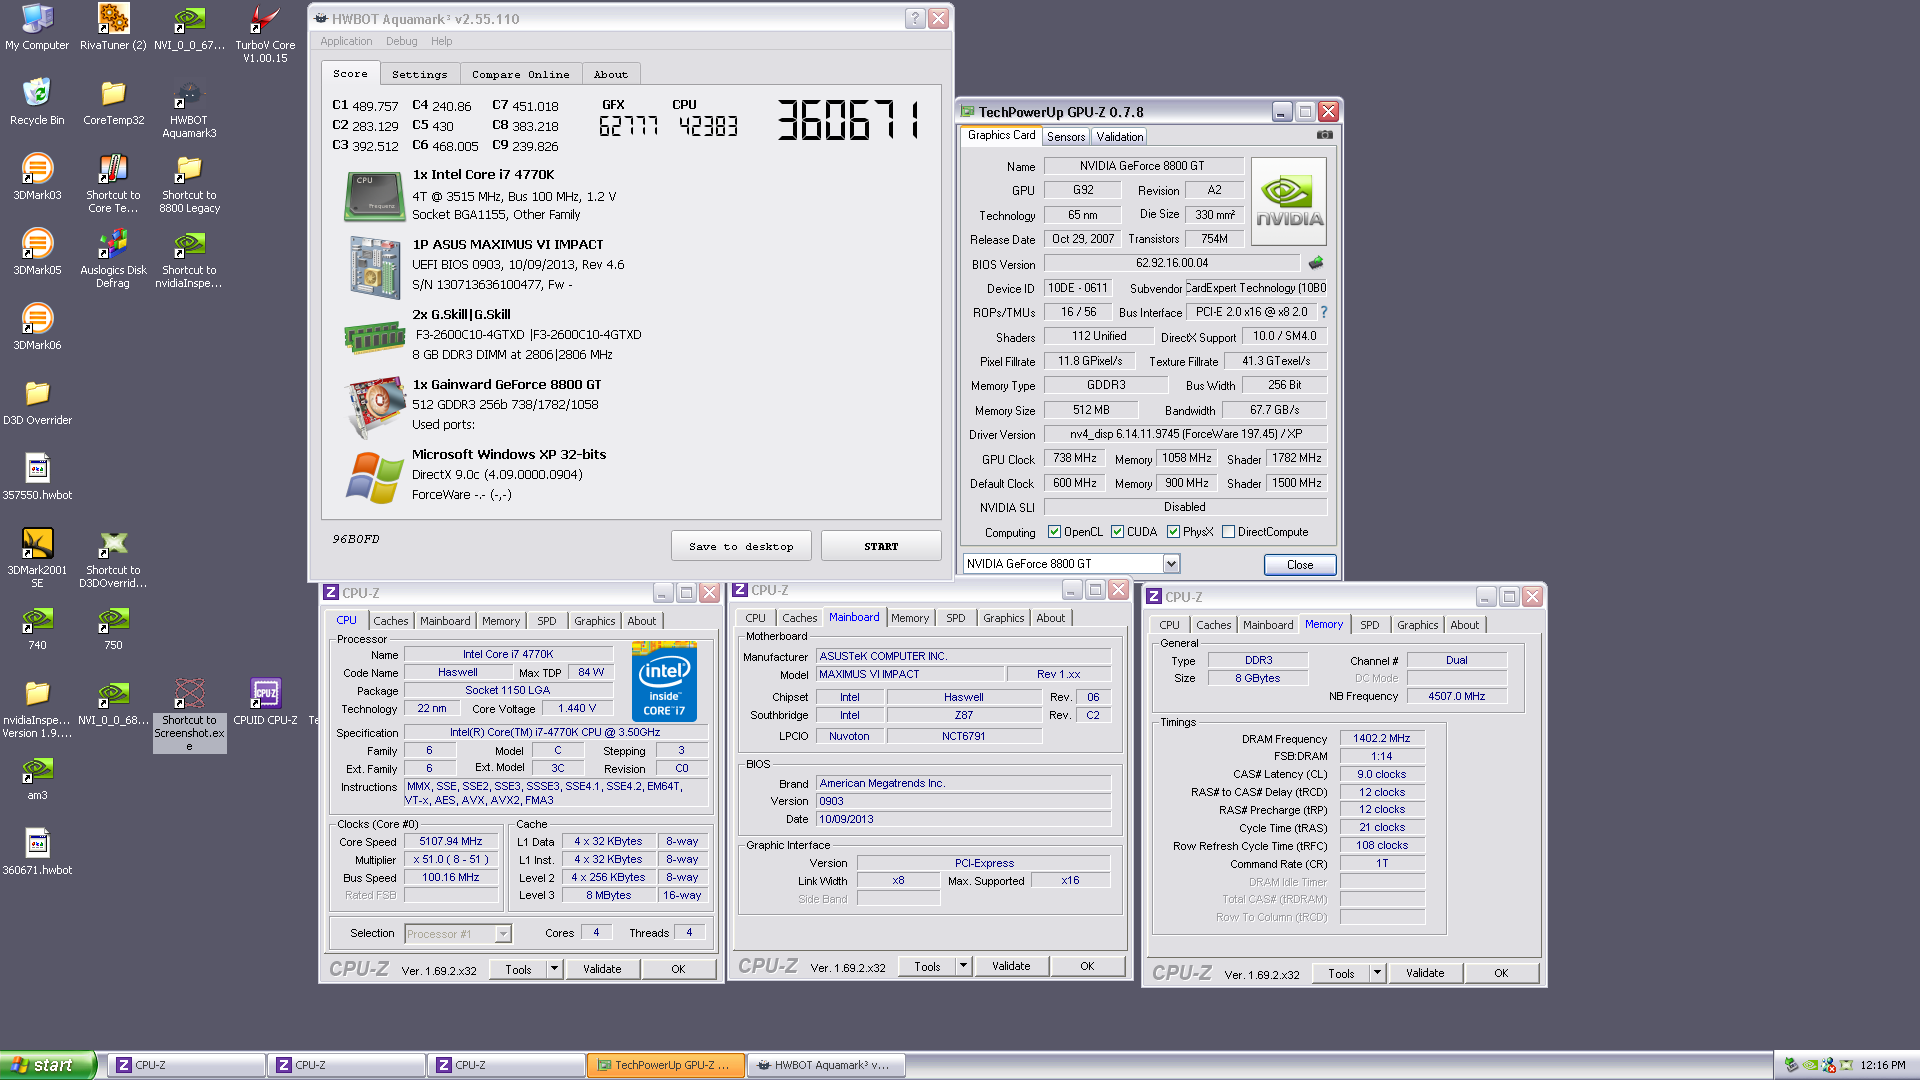The height and width of the screenshot is (1080, 1920).
Task: Switch to TechPowerUp GPU-Z taskbar item
Action: click(666, 1065)
